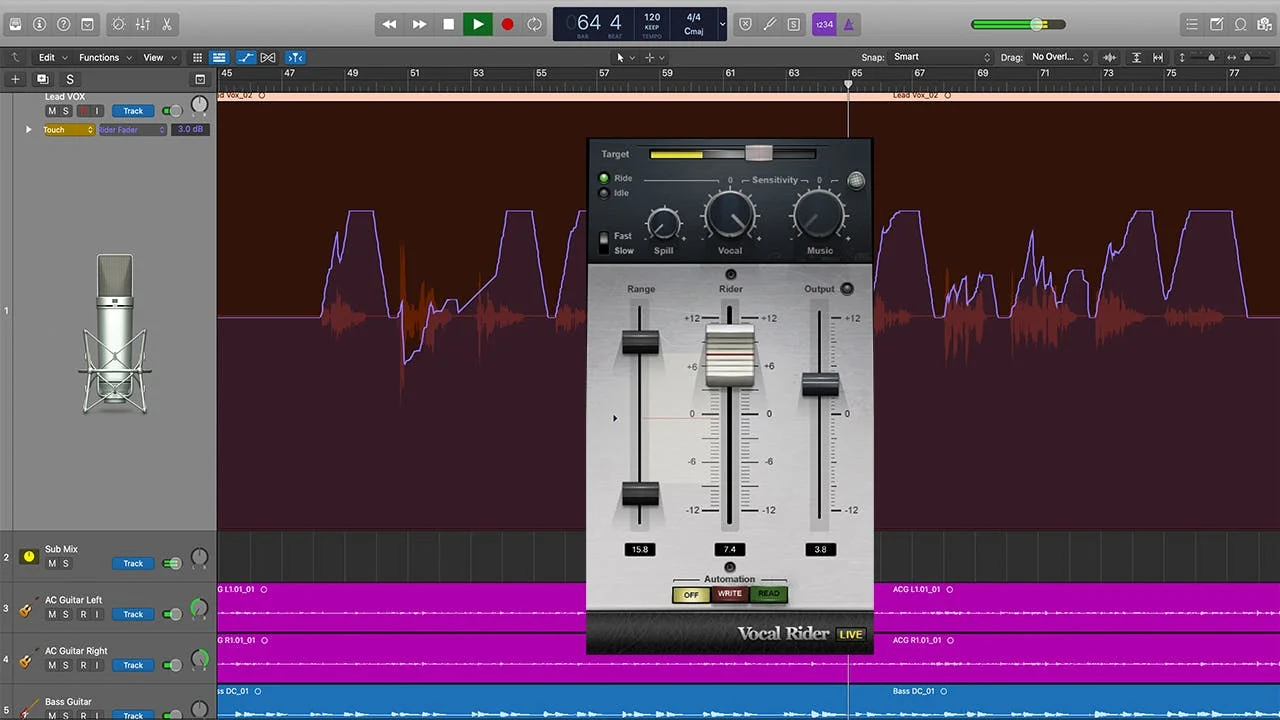Image resolution: width=1280 pixels, height=720 pixels.
Task: Enable WRITE automation in Vocal Rider
Action: tap(729, 594)
